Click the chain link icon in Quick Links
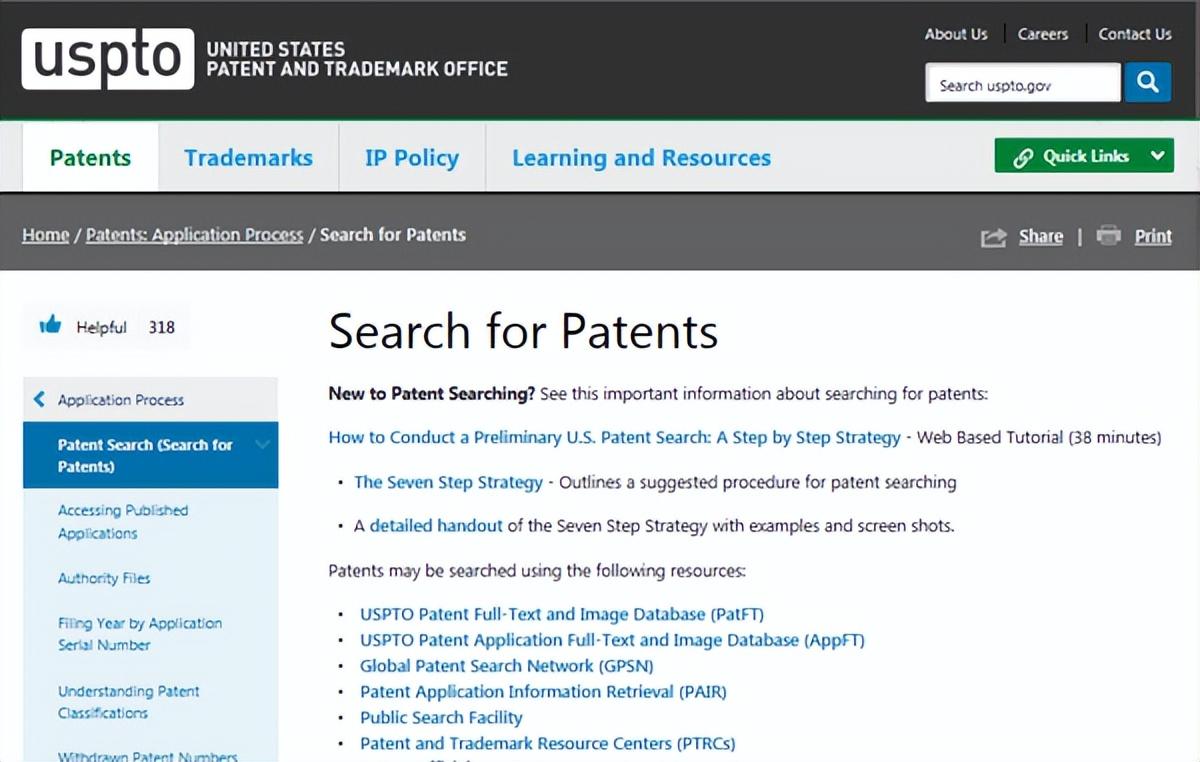 pyautogui.click(x=1022, y=157)
